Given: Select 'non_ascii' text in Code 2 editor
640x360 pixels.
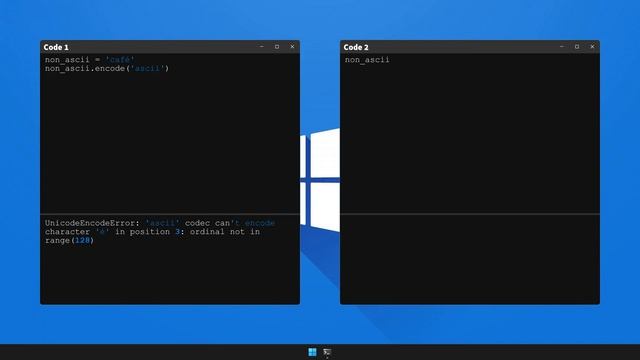Looking at the screenshot, I should 367,60.
